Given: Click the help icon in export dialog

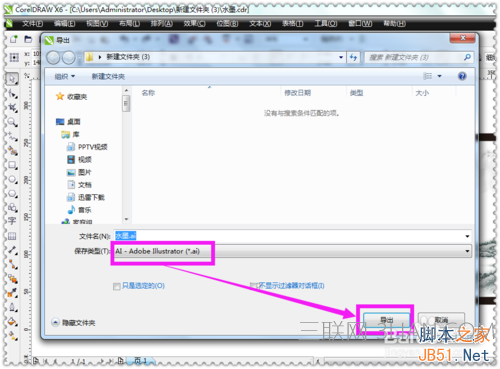Looking at the screenshot, I should 462,76.
